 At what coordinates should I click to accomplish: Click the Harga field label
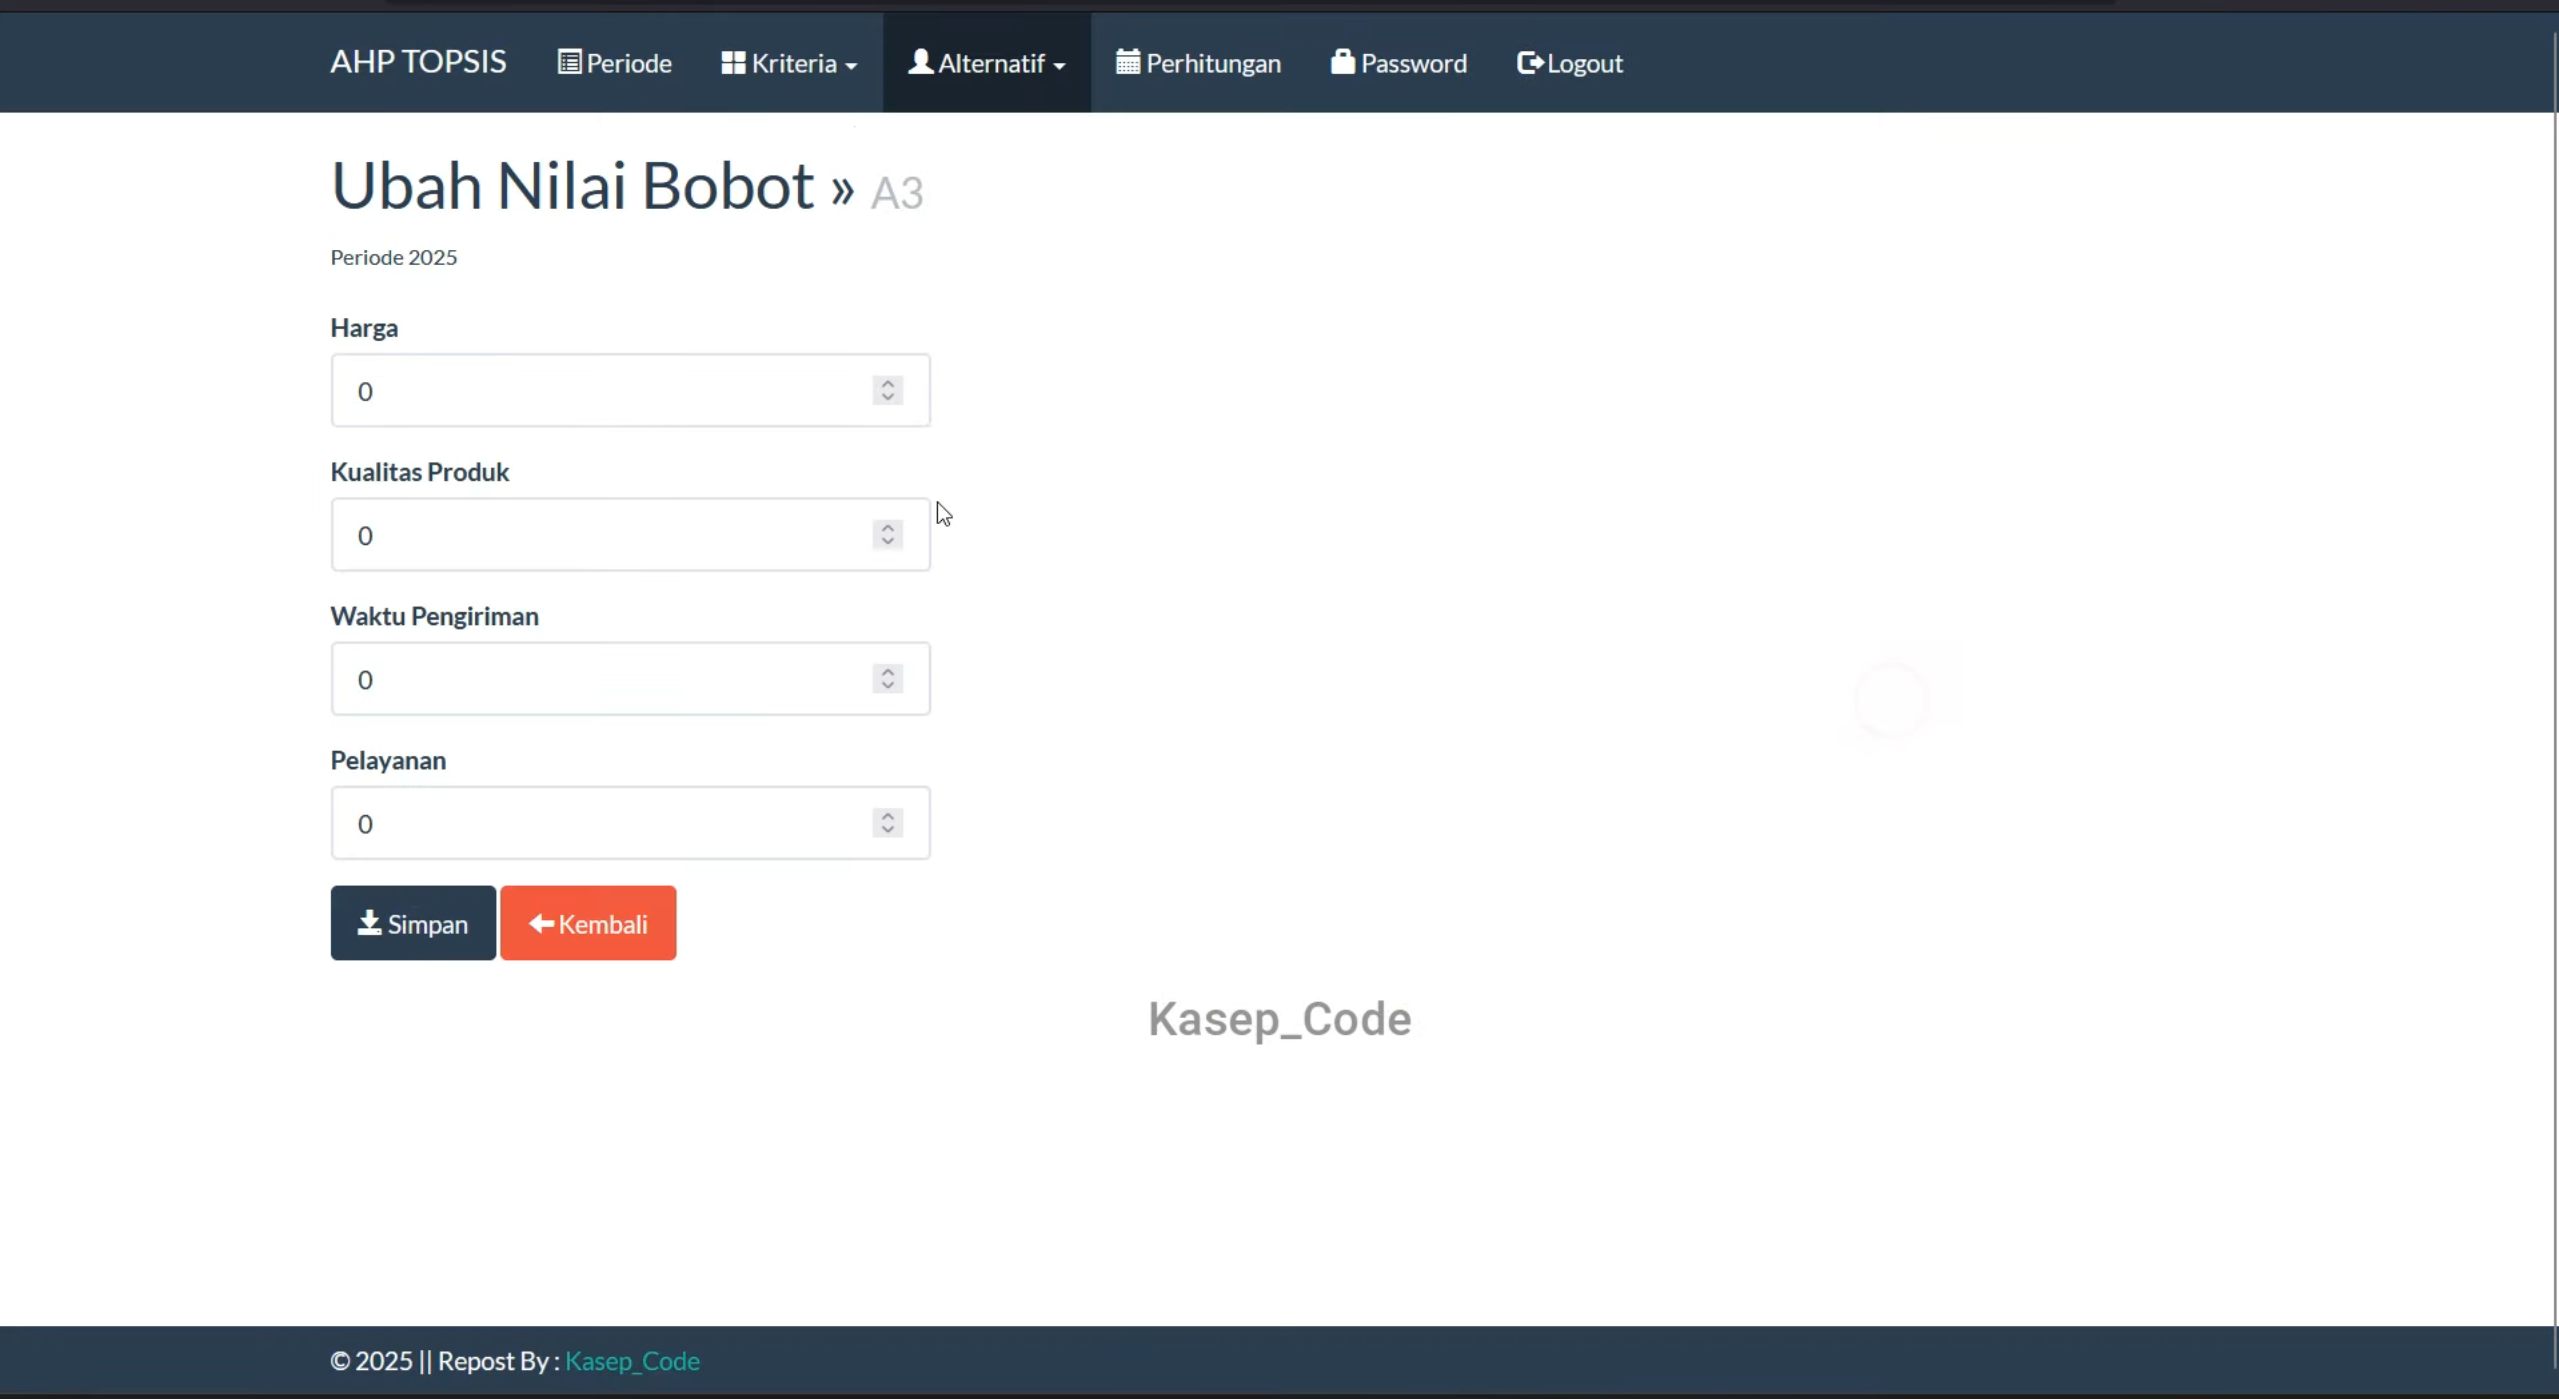point(364,328)
